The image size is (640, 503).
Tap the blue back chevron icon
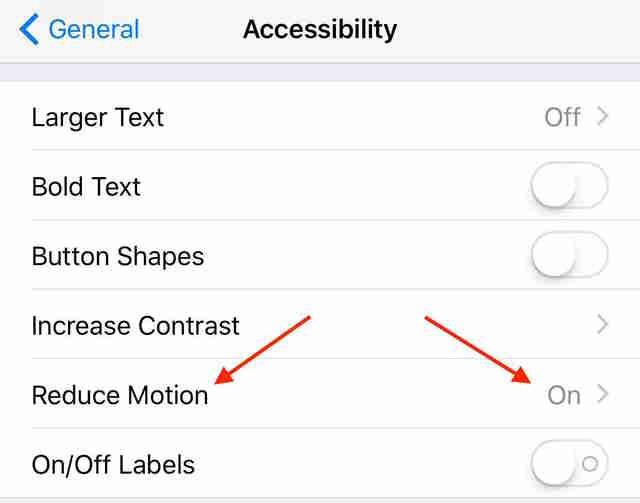[29, 29]
